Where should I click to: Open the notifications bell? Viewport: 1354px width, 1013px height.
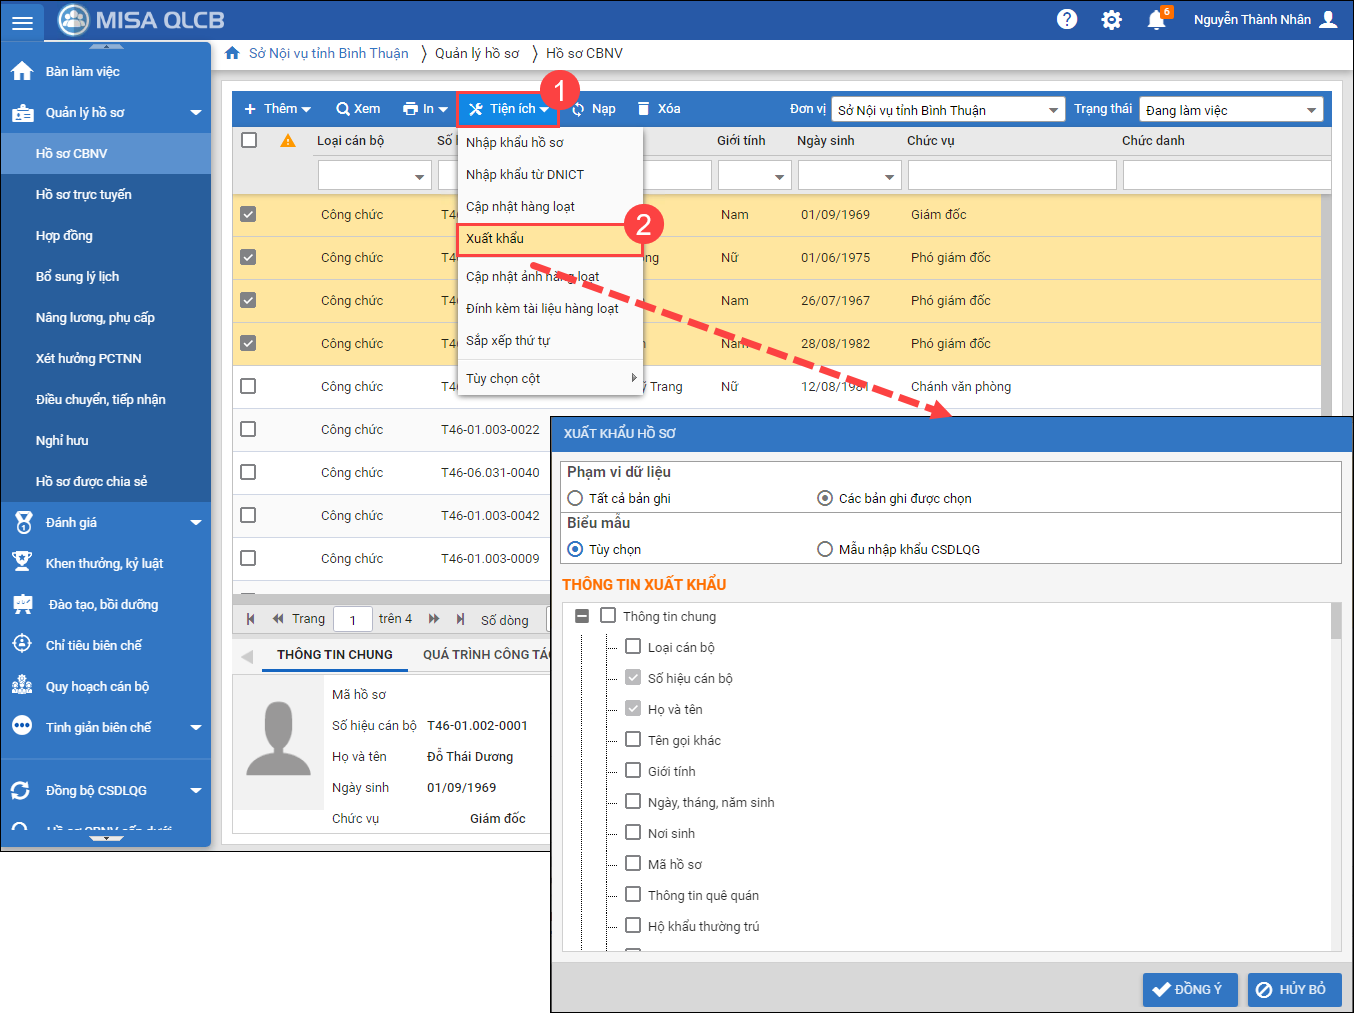(1156, 20)
